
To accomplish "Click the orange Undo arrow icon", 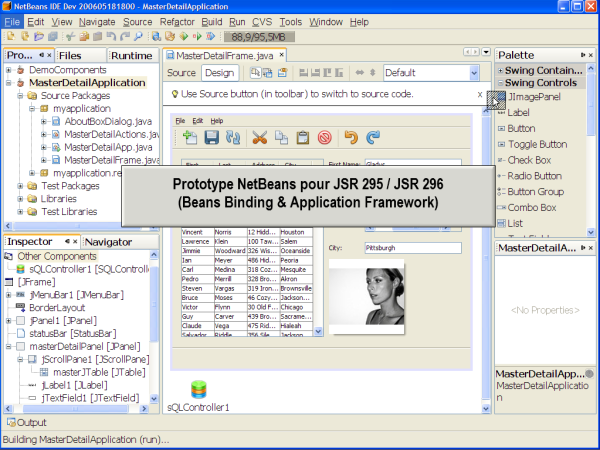I will [350, 138].
